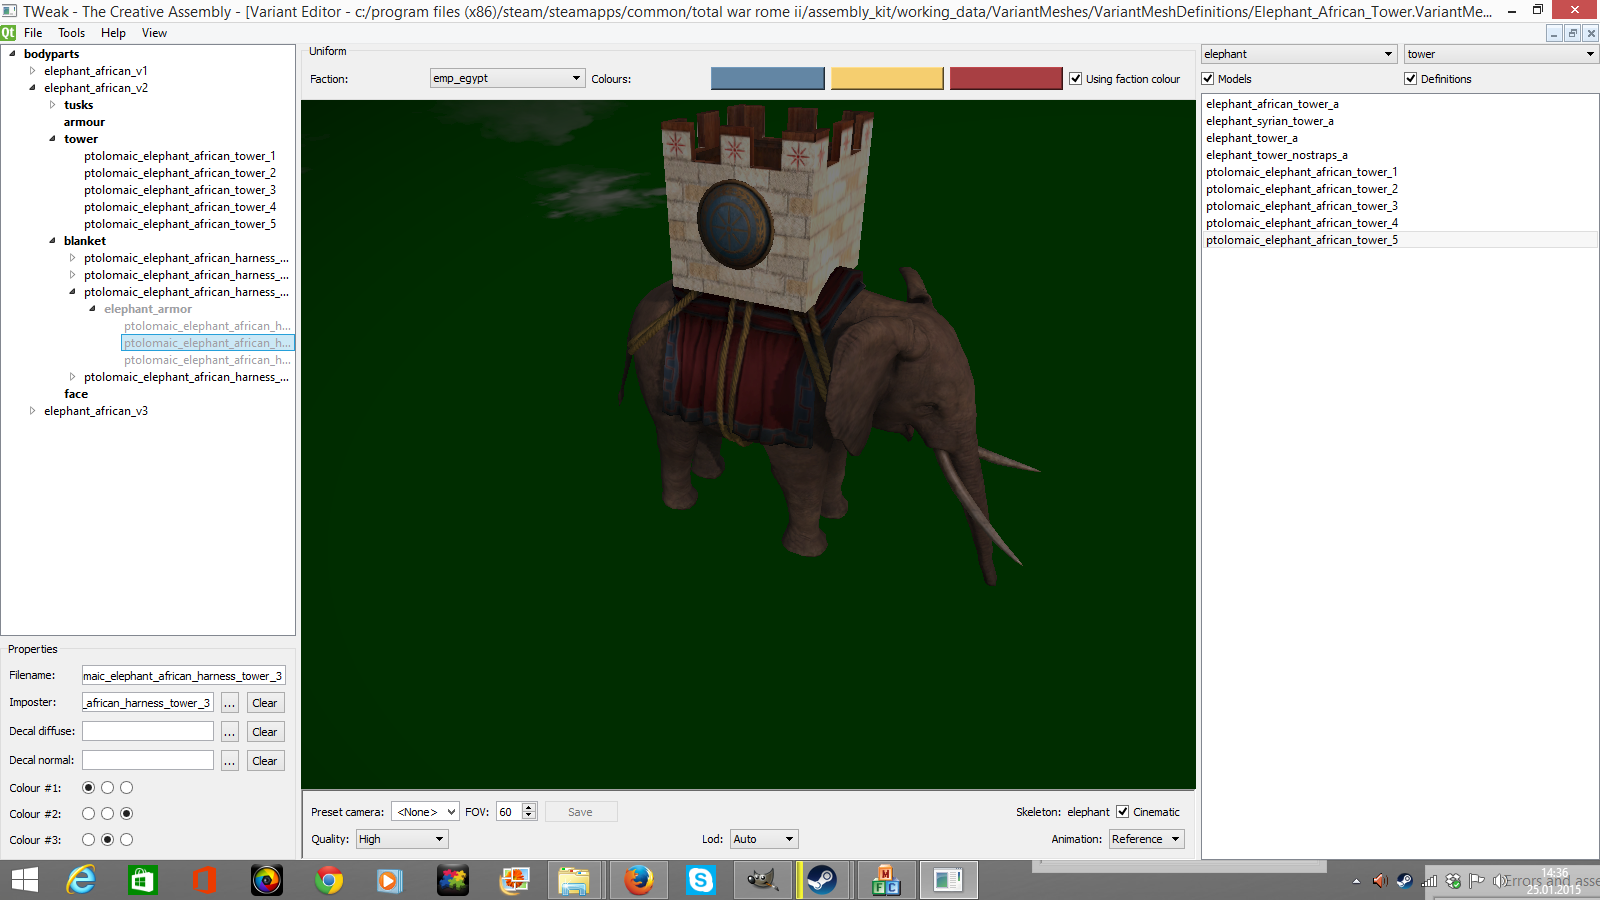1600x900 pixels.
Task: Collapse the blanket tree node
Action: click(x=52, y=241)
